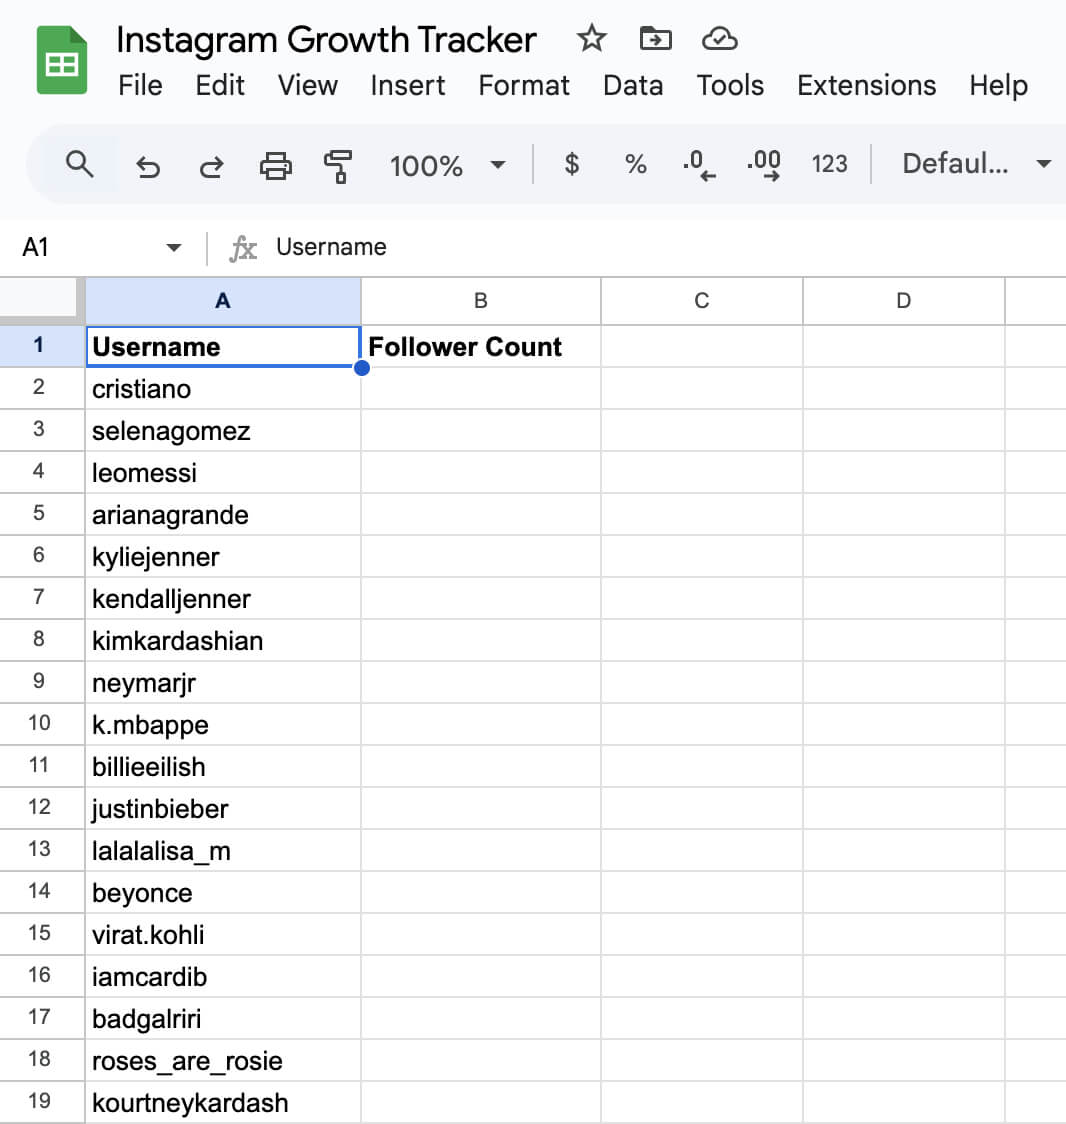Screen dimensions: 1066x1124
Task: Click the redo arrow icon
Action: tap(211, 166)
